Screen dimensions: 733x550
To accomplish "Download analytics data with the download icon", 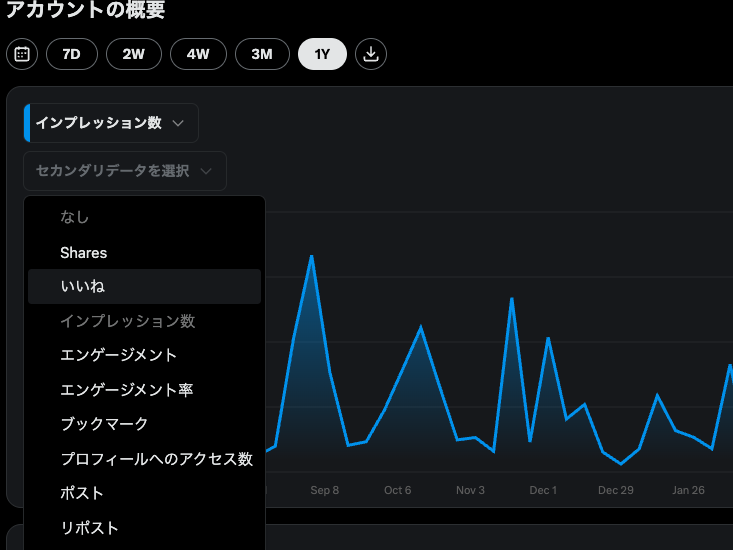I will 371,54.
